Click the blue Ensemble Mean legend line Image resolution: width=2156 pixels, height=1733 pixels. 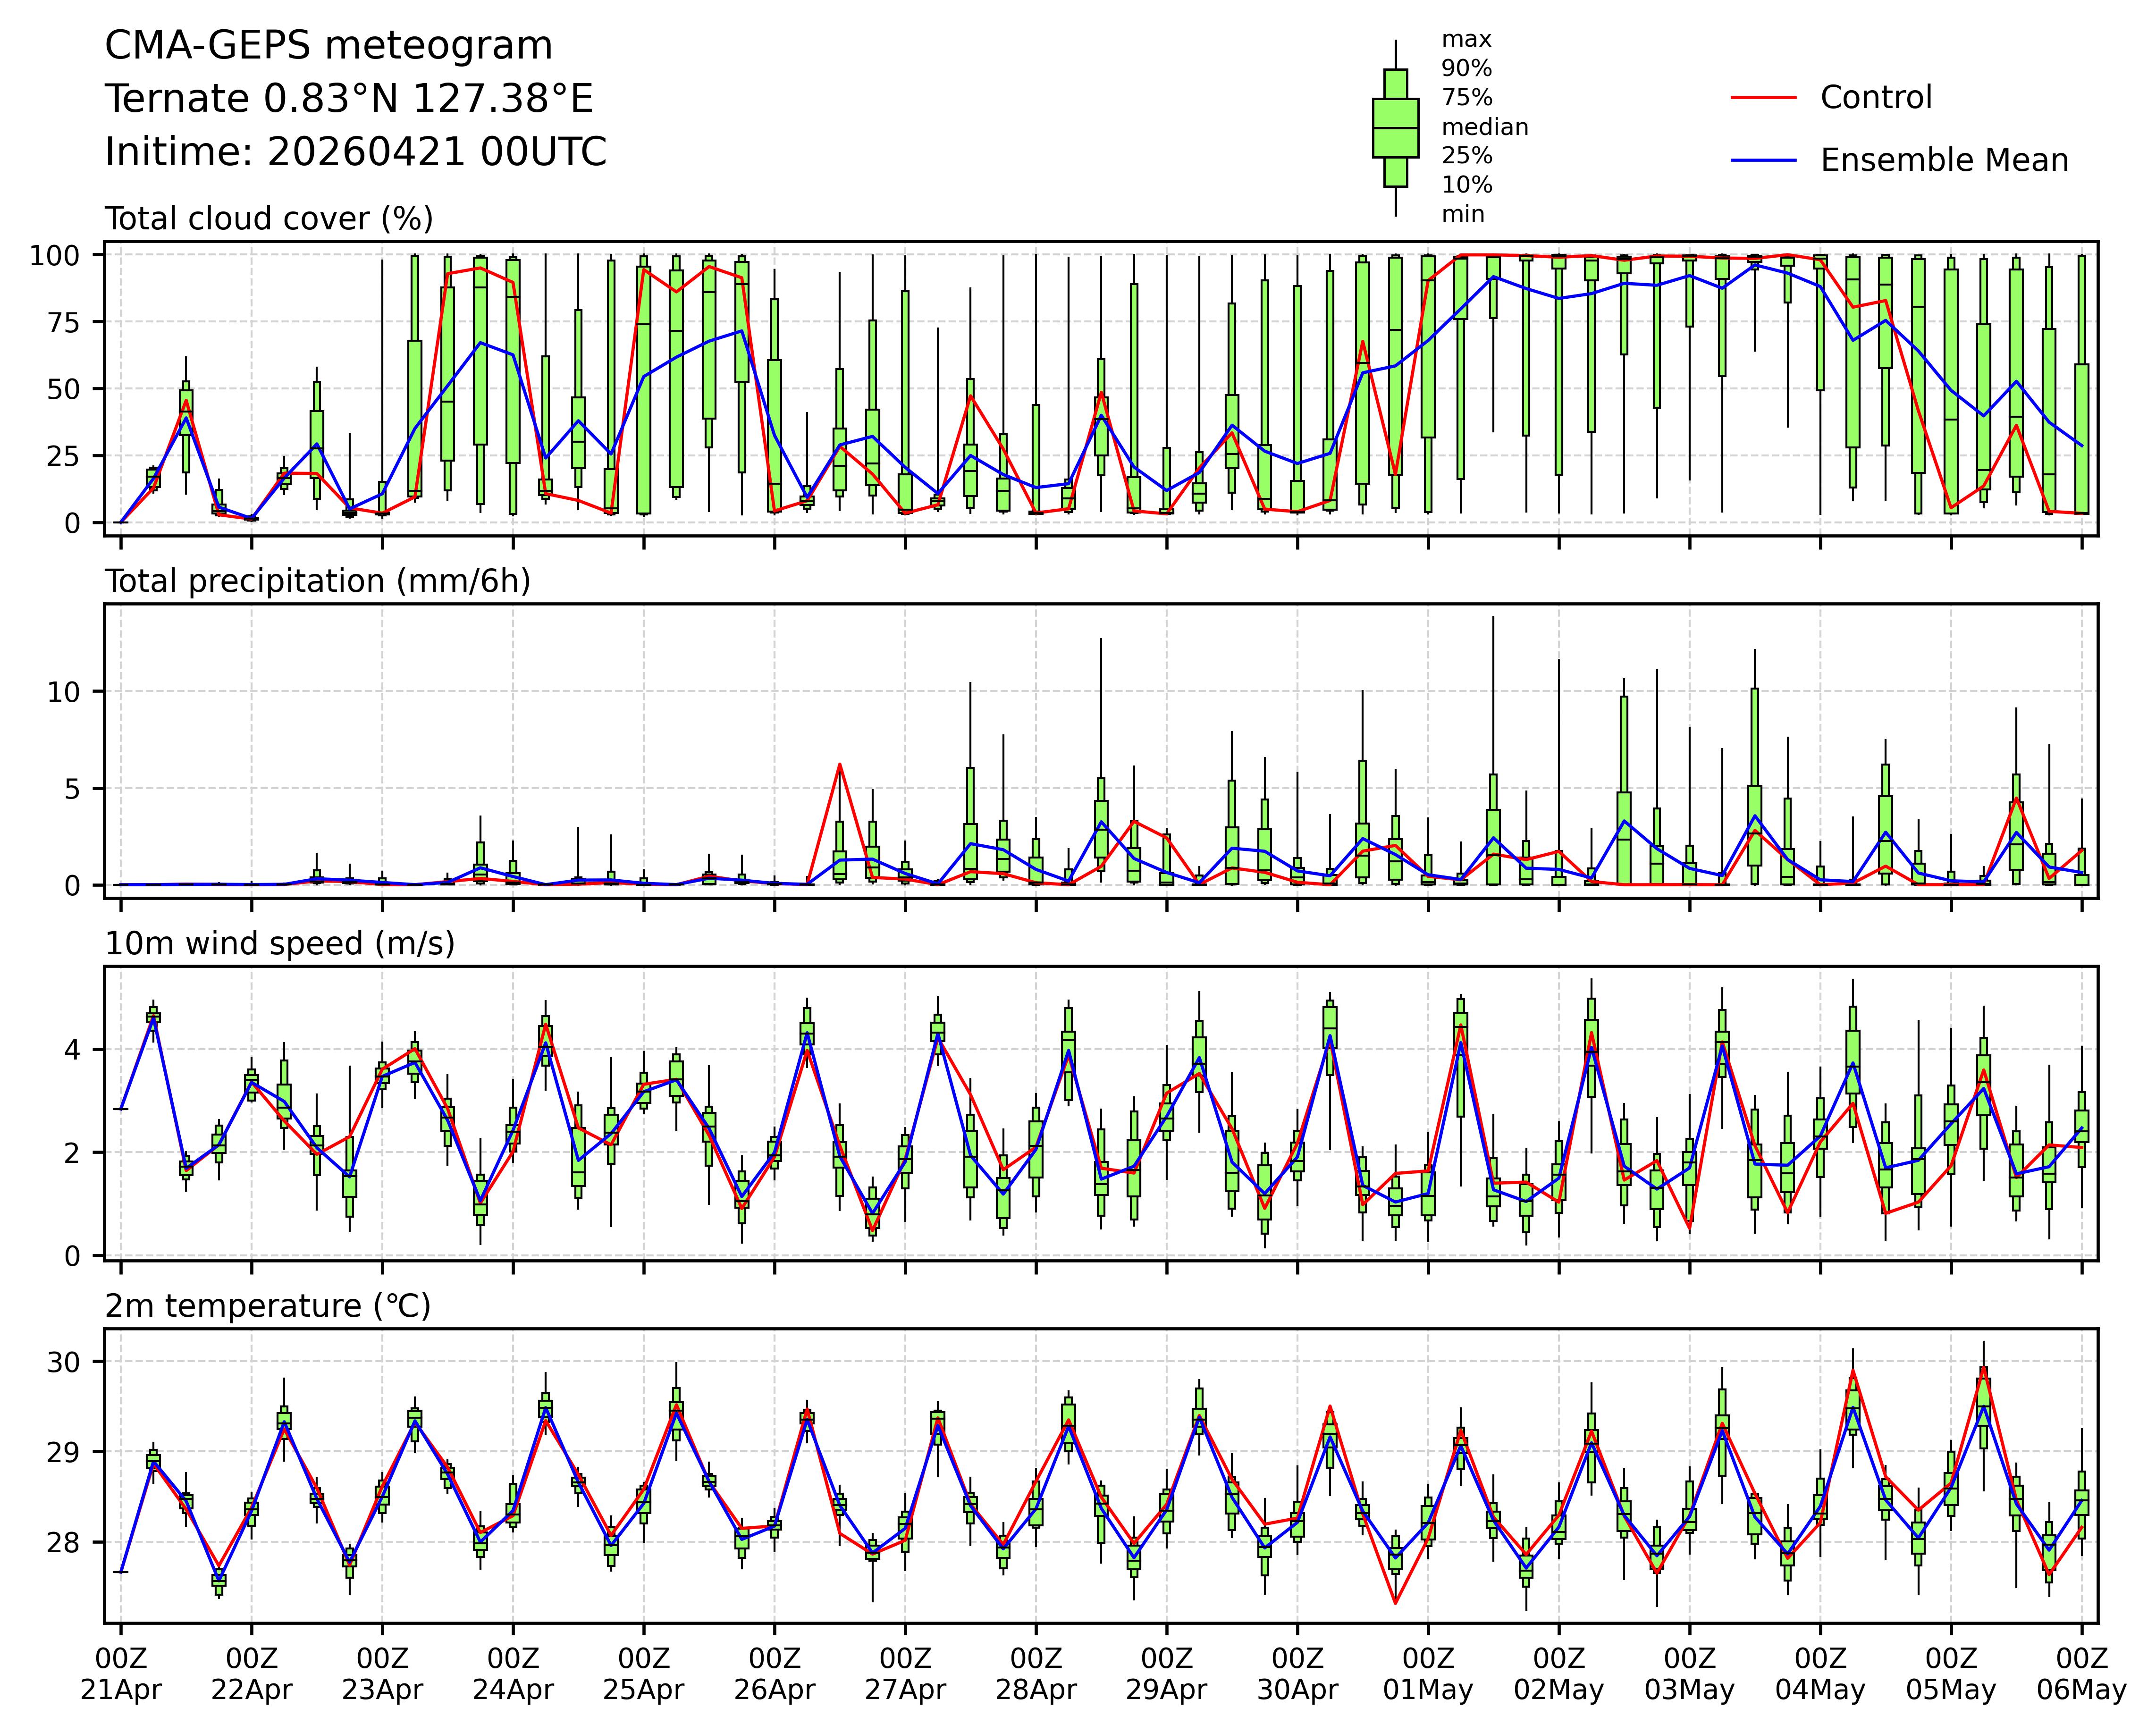tap(1763, 161)
